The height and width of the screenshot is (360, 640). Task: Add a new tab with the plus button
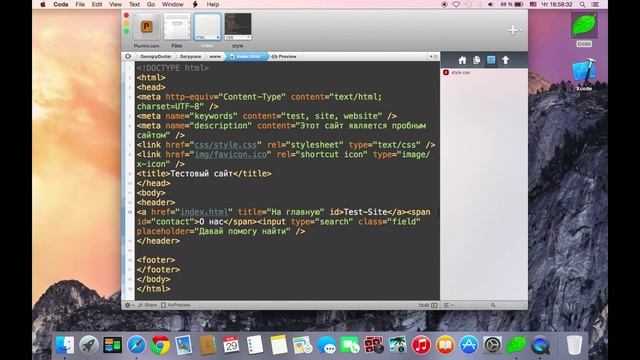click(x=513, y=30)
